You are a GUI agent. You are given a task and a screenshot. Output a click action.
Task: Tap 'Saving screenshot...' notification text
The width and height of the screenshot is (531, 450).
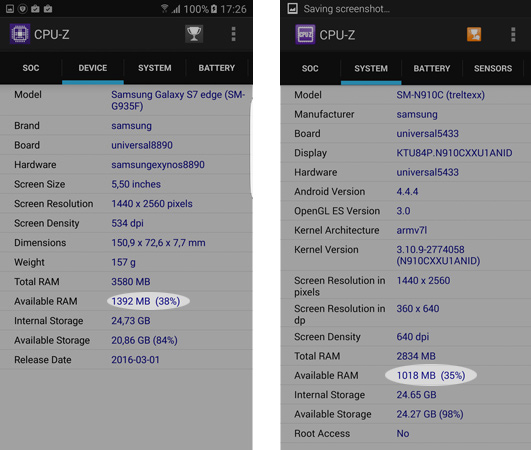[346, 9]
